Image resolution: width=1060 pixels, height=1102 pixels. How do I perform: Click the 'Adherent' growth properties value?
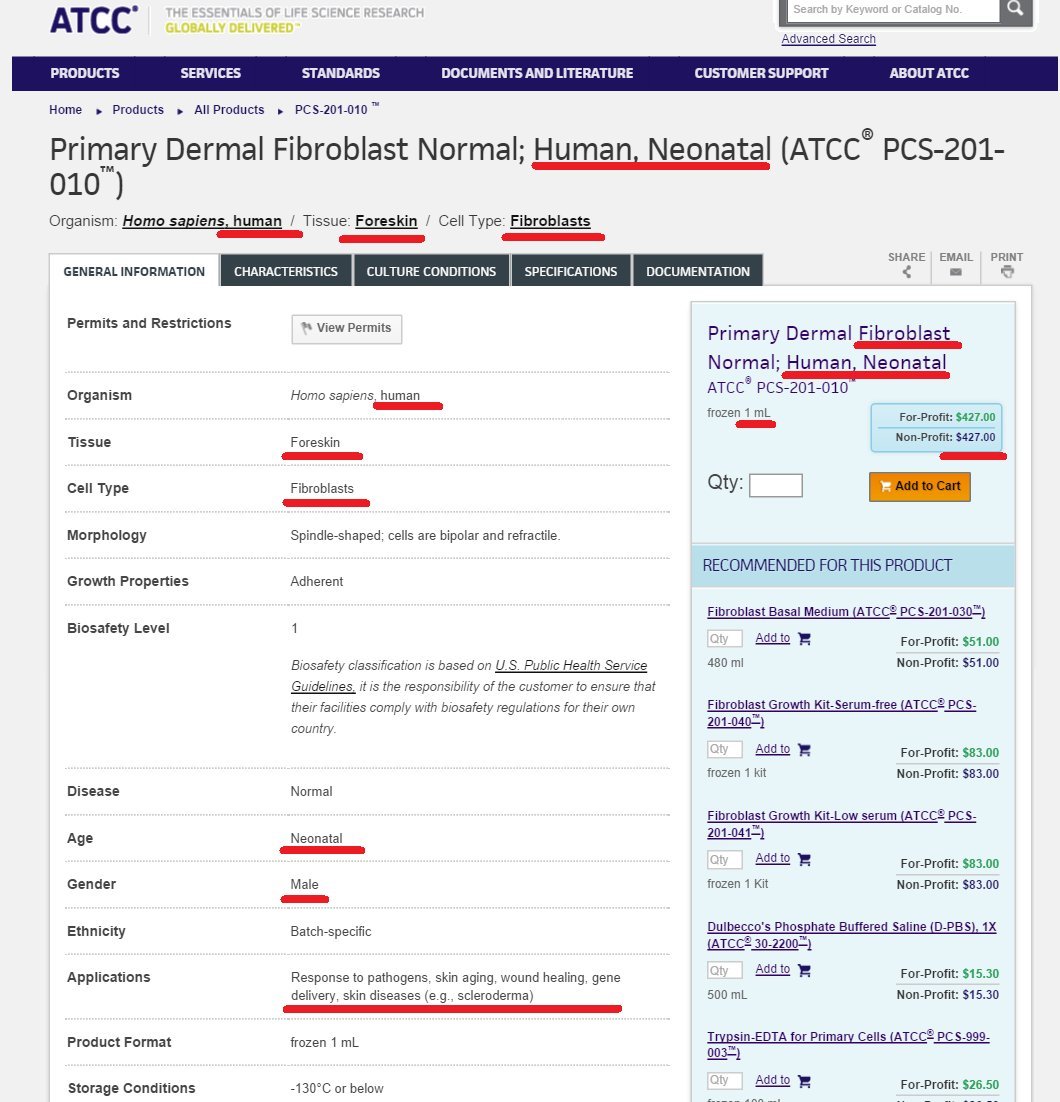317,582
